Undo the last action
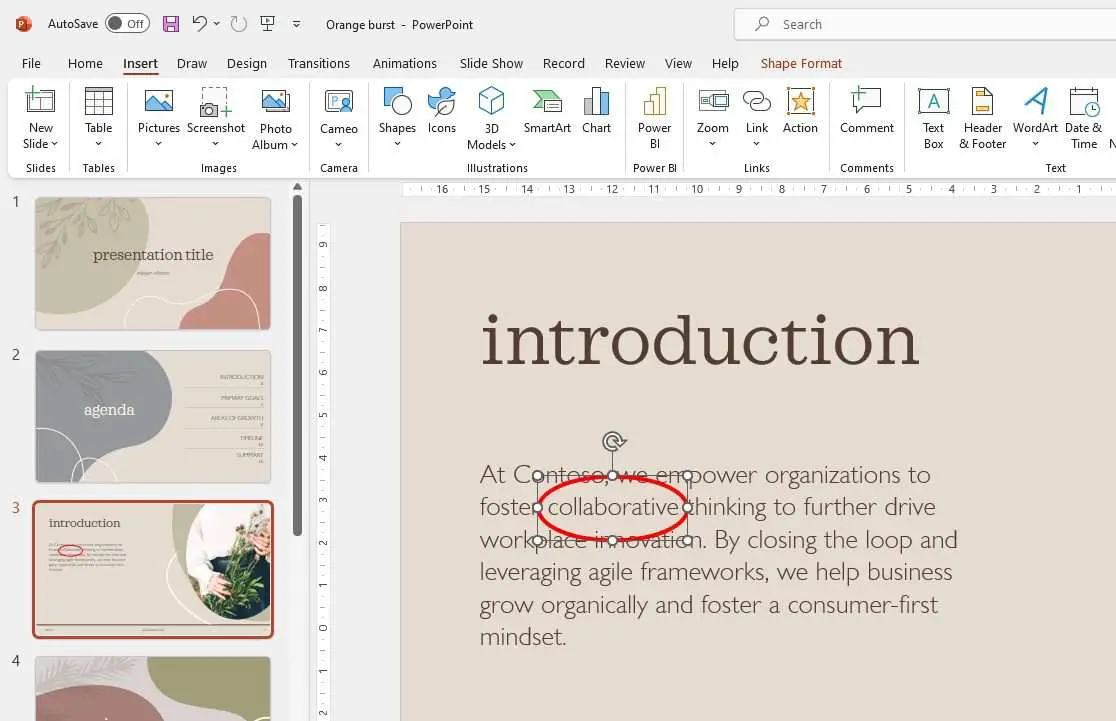Viewport: 1116px width, 721px height. pyautogui.click(x=199, y=23)
